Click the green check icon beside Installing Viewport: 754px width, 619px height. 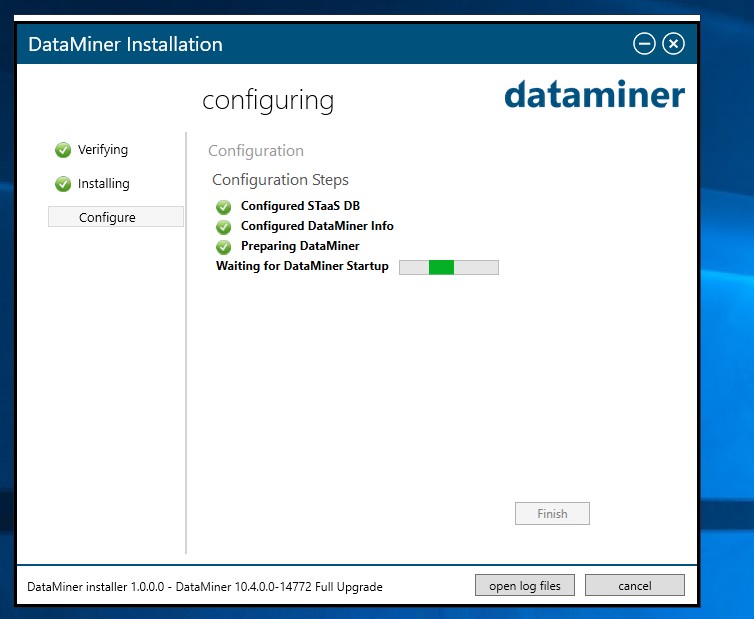[x=63, y=184]
